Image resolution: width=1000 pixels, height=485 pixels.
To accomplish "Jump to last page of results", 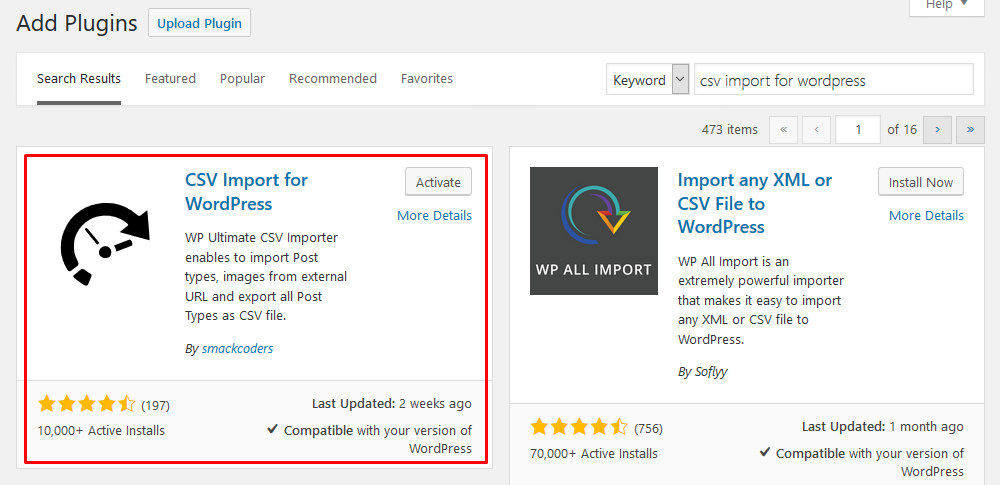I will (x=971, y=130).
